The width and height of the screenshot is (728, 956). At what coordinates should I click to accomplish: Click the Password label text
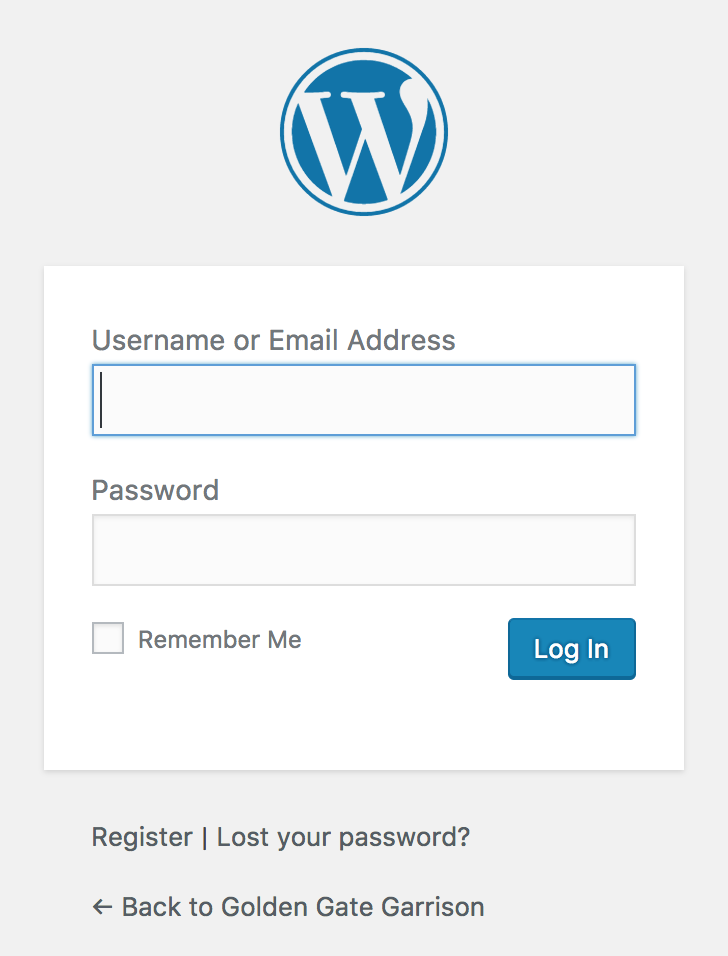point(155,490)
